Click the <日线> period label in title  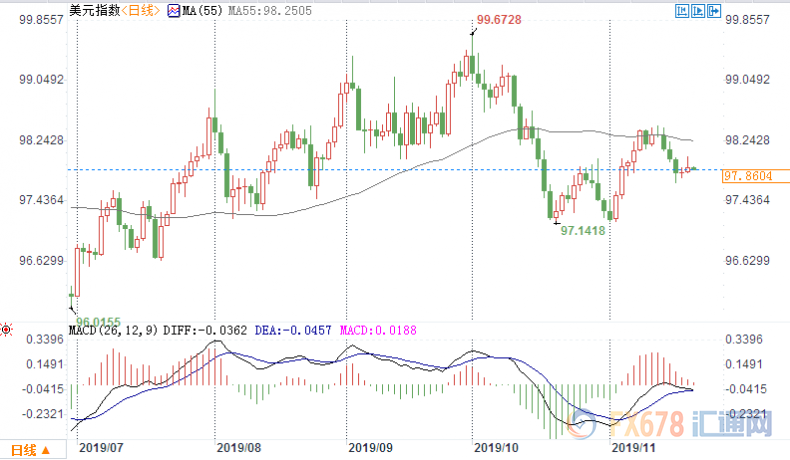[x=141, y=10]
